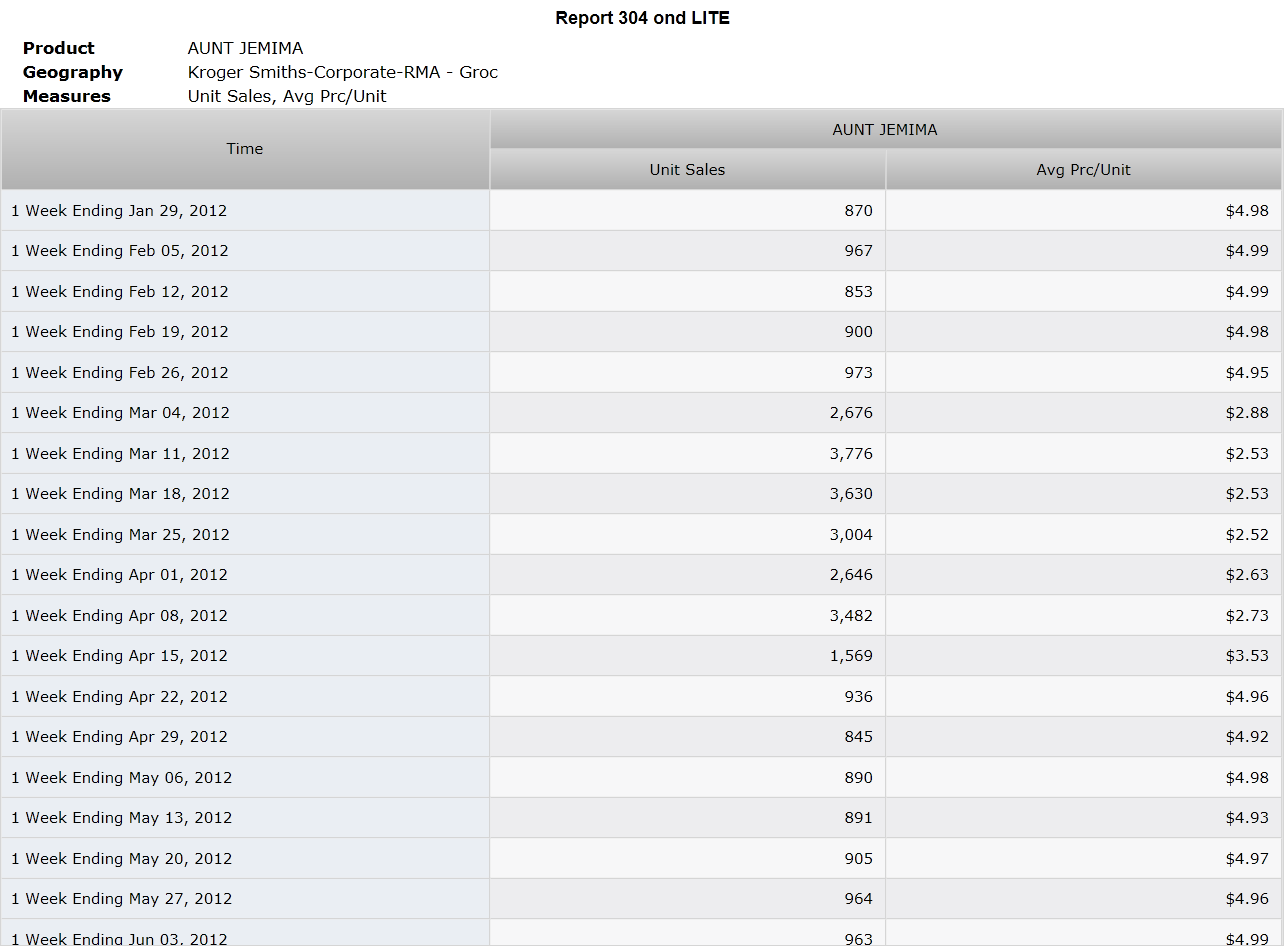Click the unit sales value 905
The width and height of the screenshot is (1284, 946).
pos(858,859)
